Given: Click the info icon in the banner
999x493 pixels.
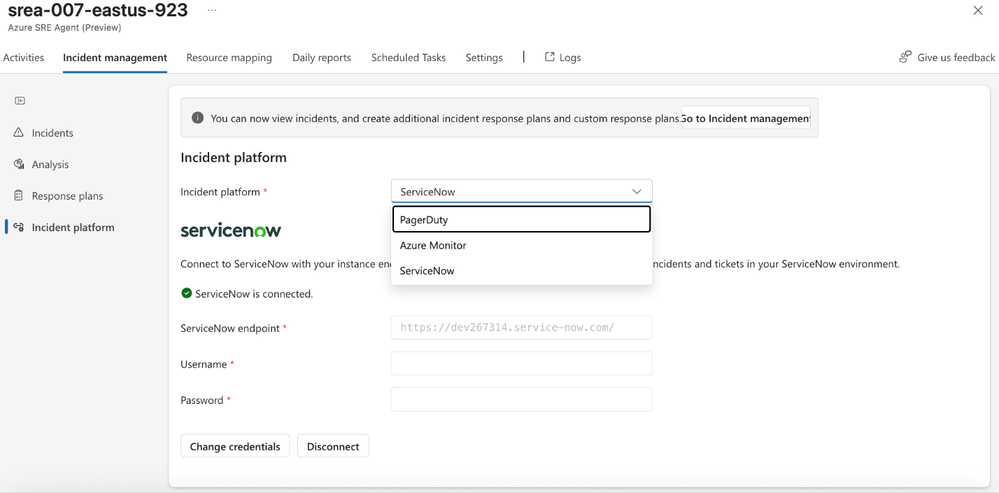Looking at the screenshot, I should (198, 118).
